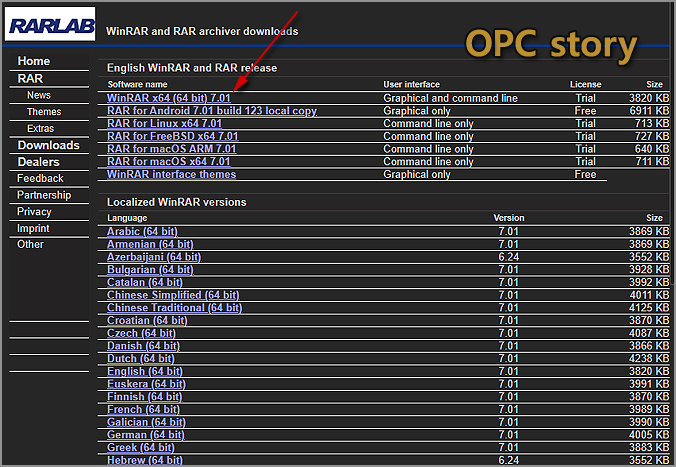Go to the News page
Viewport: 676px width, 467px height.
[x=39, y=95]
